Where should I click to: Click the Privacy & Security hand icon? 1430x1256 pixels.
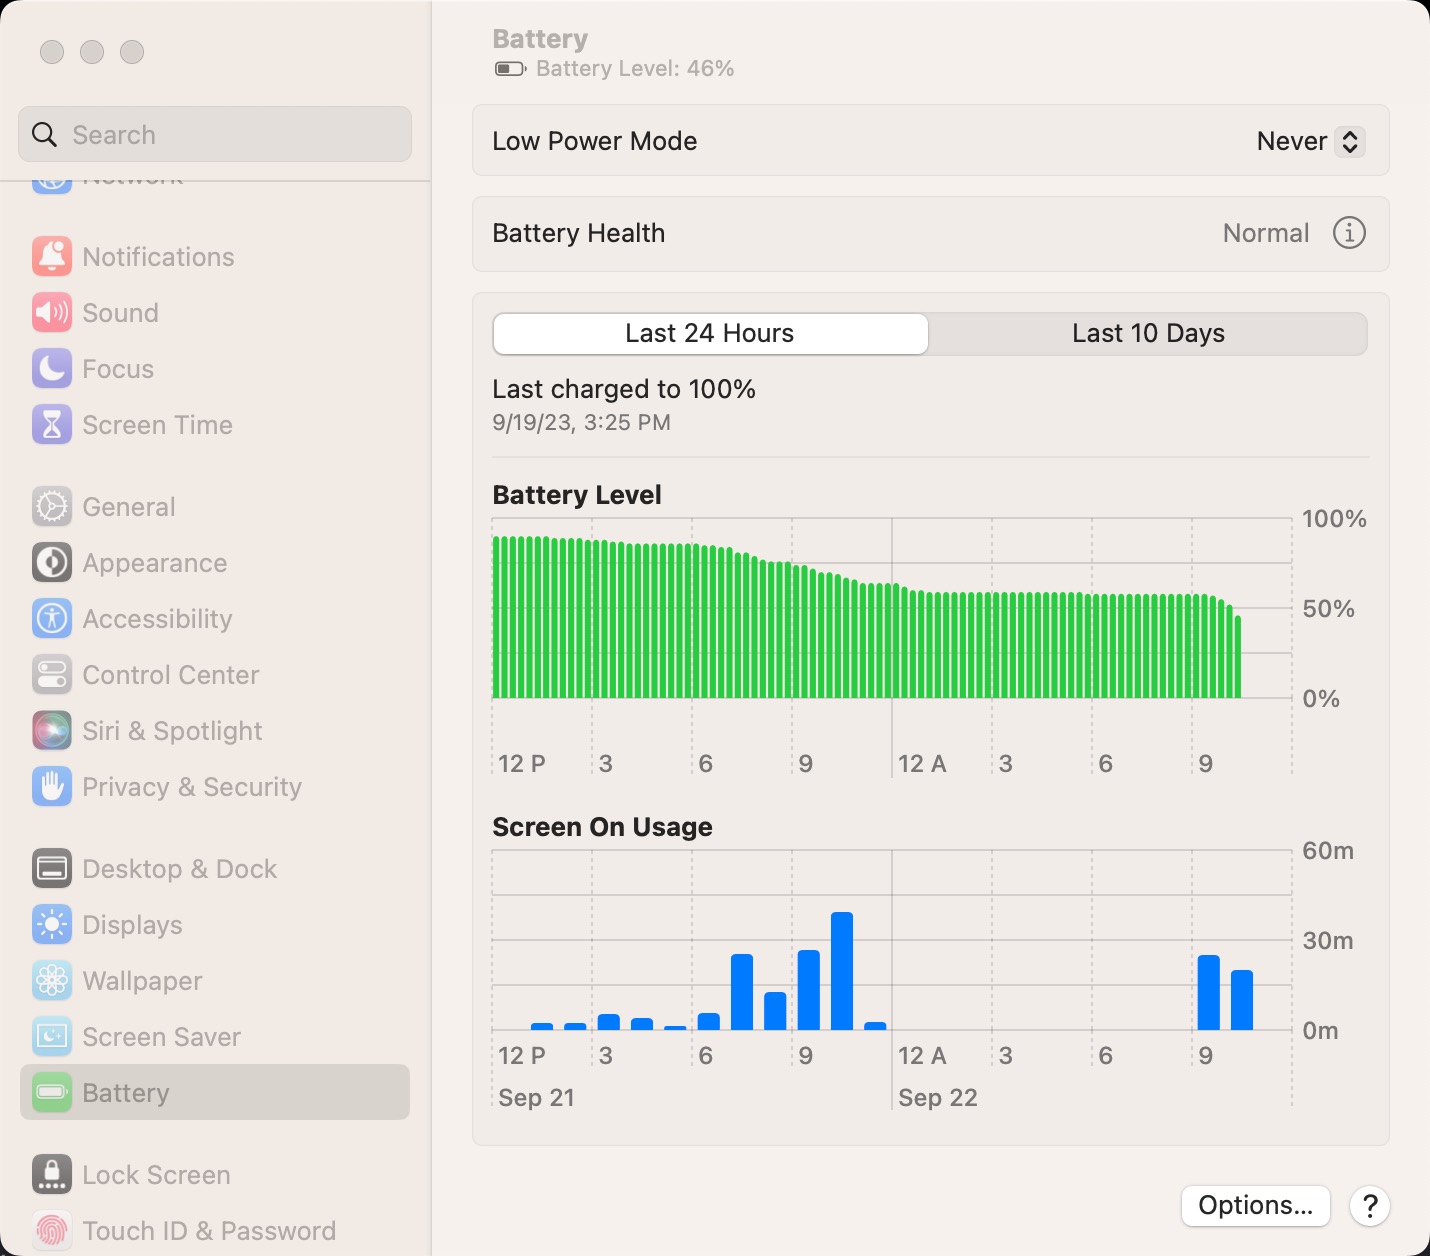click(52, 787)
